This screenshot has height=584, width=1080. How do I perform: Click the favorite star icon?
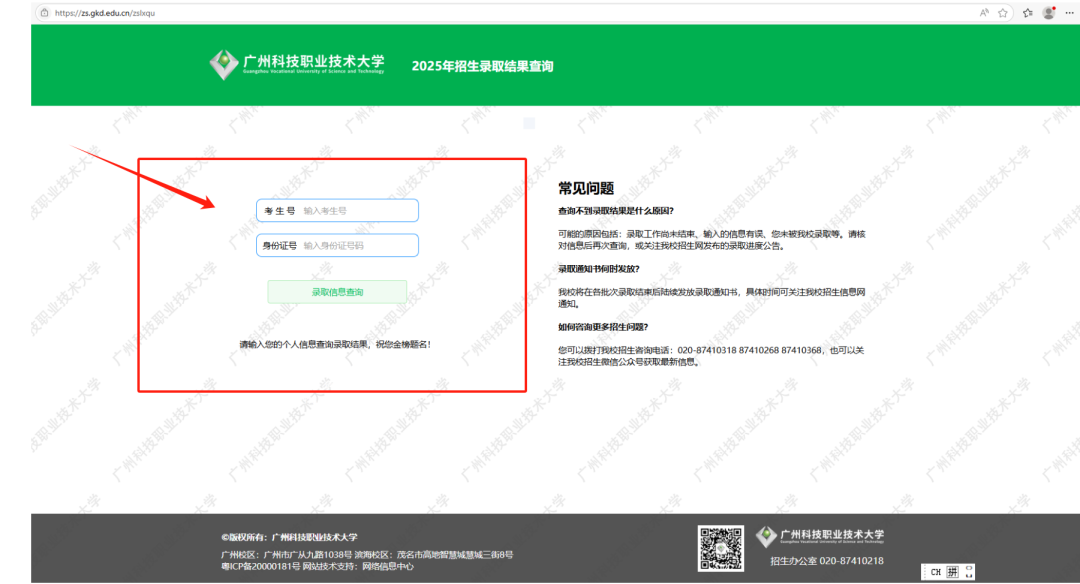point(1003,12)
